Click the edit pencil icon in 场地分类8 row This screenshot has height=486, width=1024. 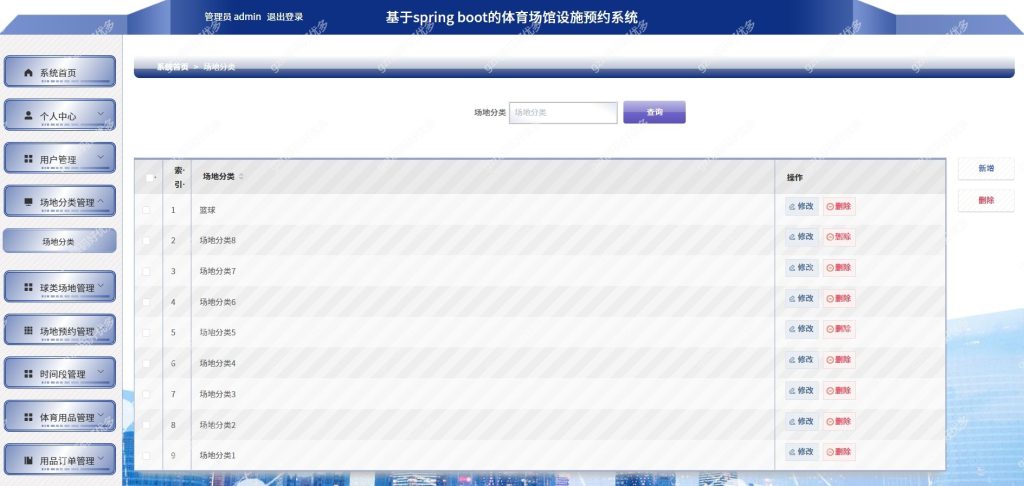[x=792, y=237]
